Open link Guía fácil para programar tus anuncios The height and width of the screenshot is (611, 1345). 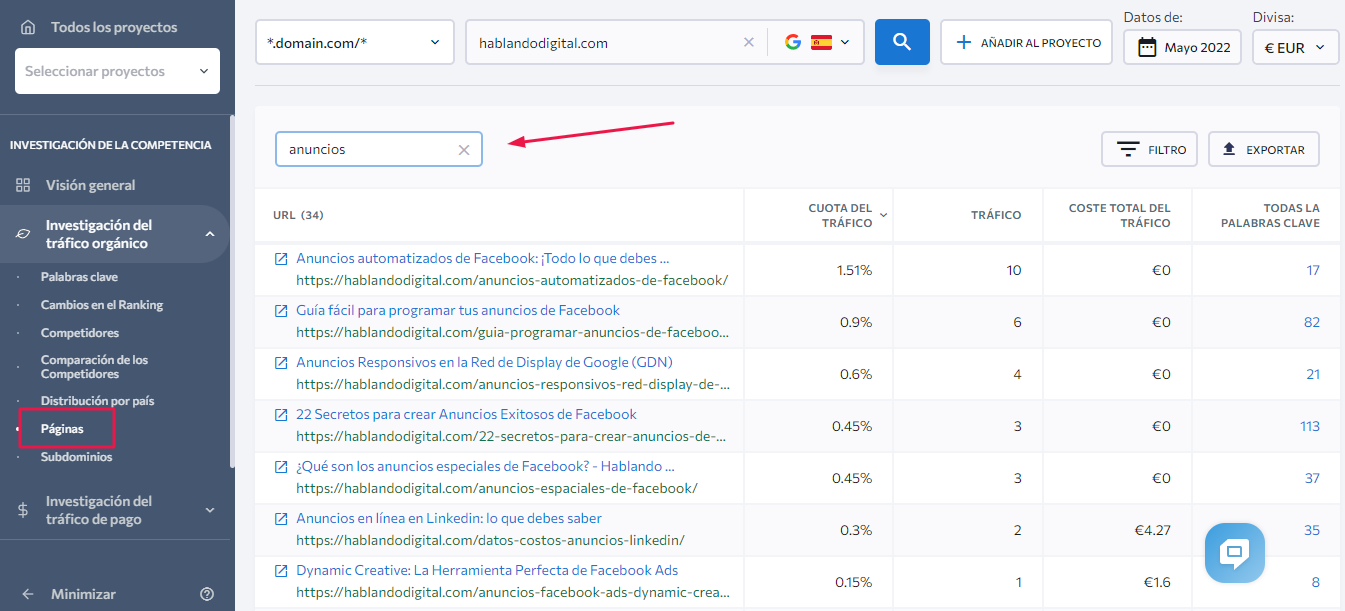[458, 310]
